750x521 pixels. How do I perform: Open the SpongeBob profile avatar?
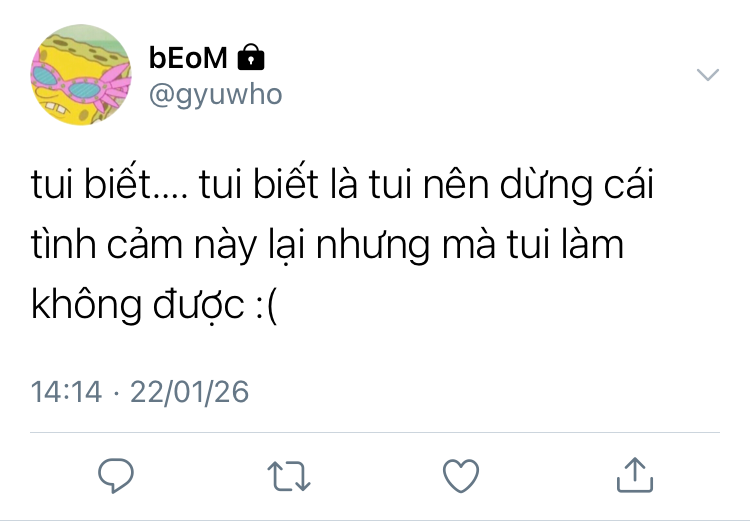[81, 75]
